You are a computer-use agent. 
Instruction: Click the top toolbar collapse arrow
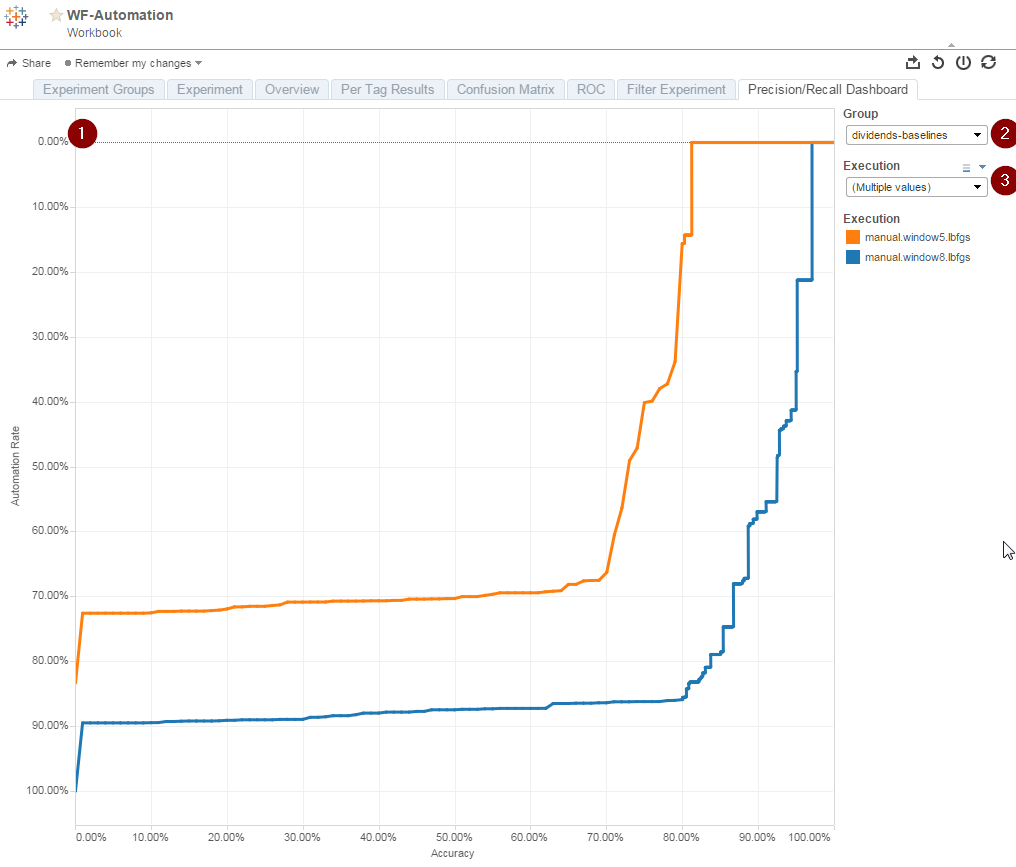(x=951, y=45)
